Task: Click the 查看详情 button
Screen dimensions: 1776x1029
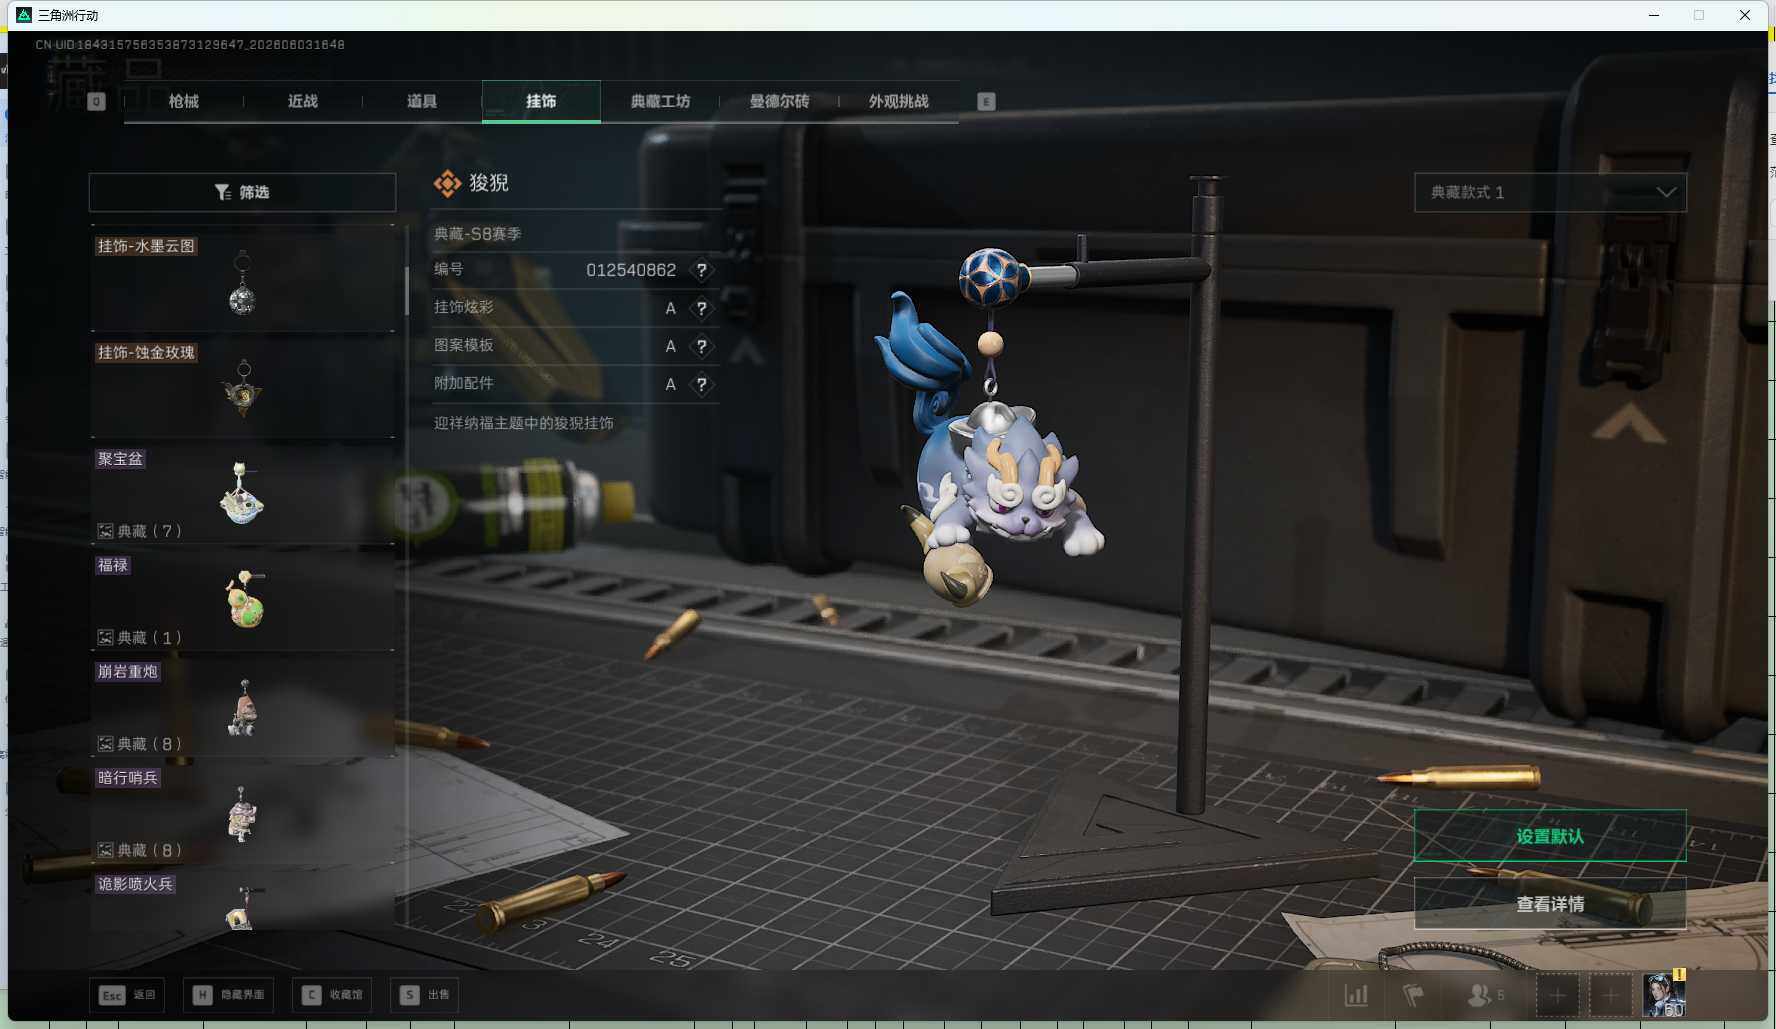Action: point(1550,904)
